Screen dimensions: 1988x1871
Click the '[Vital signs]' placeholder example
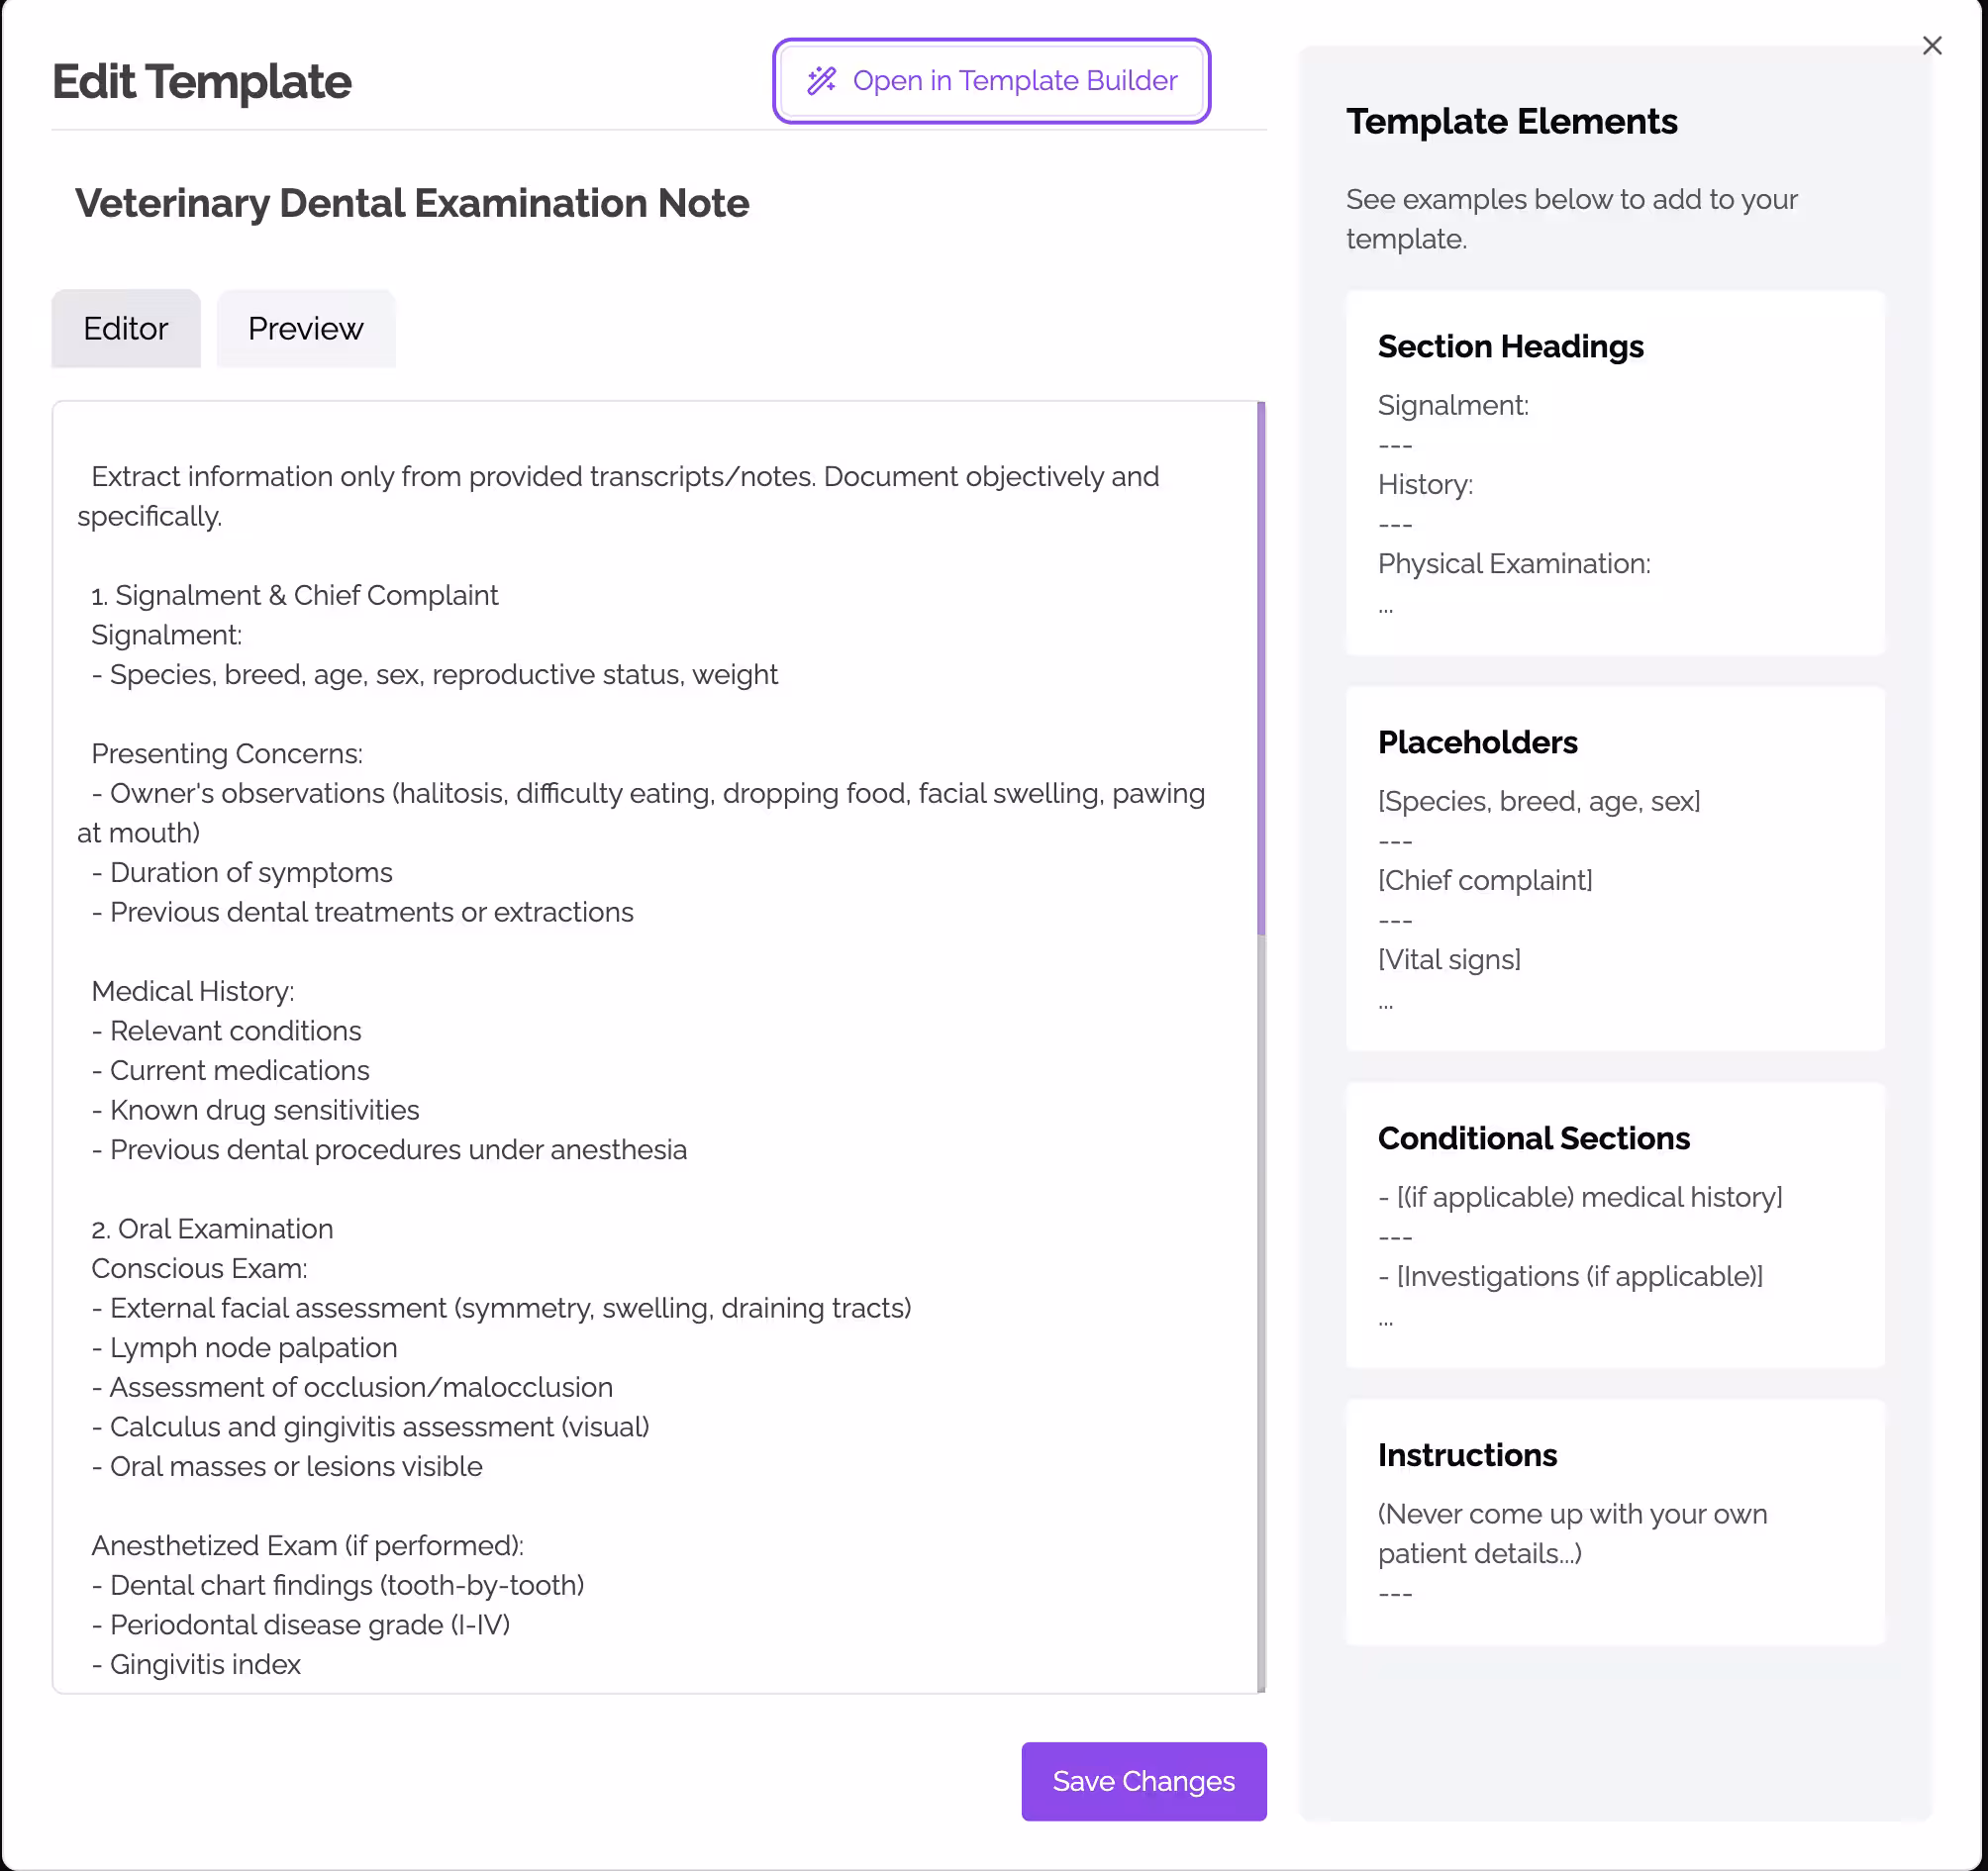click(1449, 960)
